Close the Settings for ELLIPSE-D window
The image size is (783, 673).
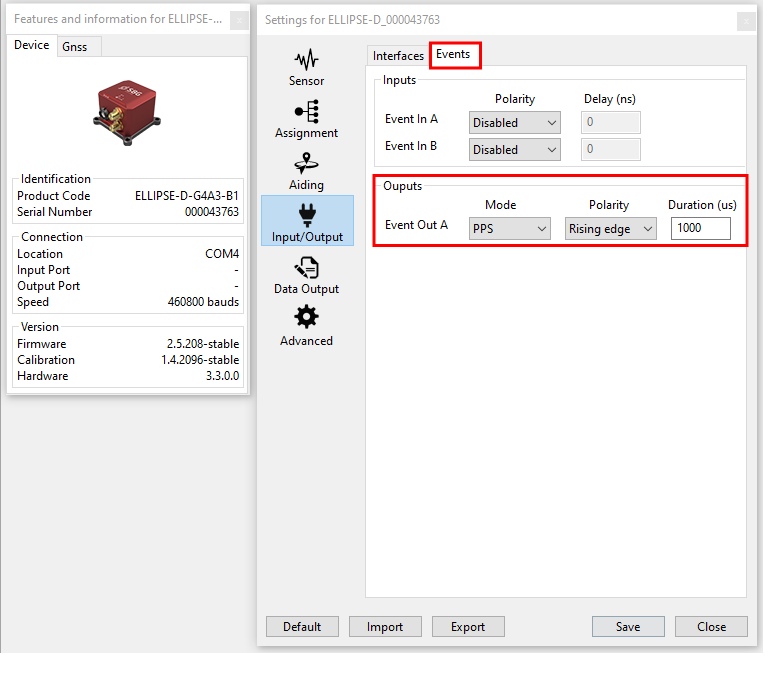point(745,21)
